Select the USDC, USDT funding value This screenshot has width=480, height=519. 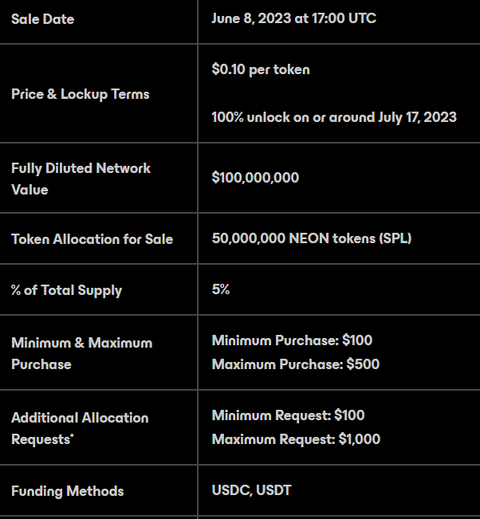[x=252, y=490]
